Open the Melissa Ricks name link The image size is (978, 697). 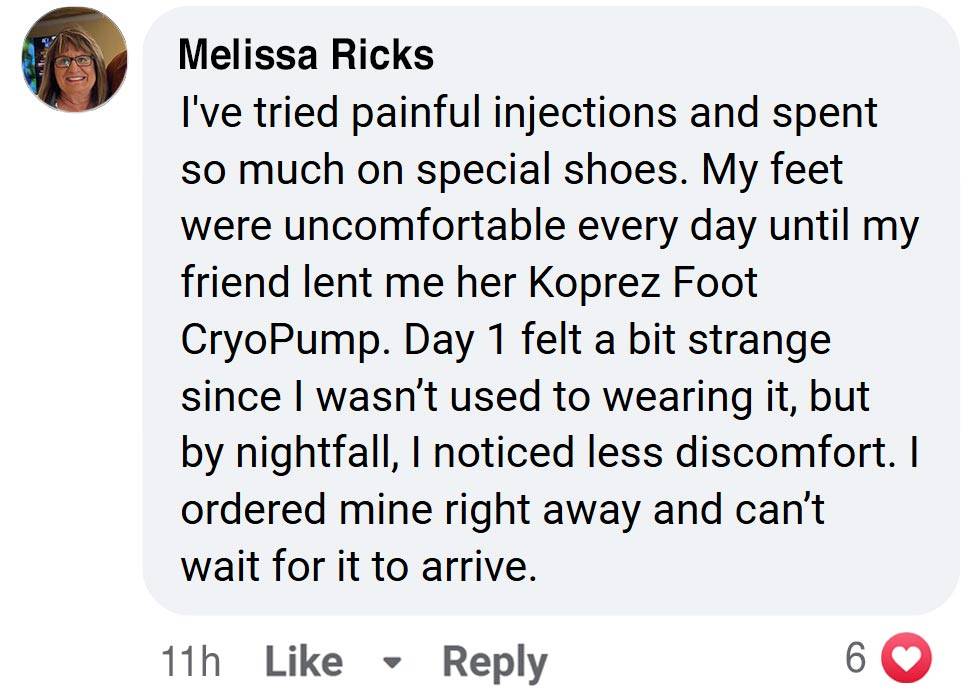(x=306, y=55)
